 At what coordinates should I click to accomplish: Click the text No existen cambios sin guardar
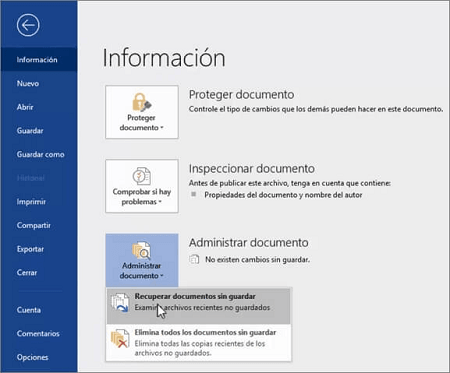point(257,260)
